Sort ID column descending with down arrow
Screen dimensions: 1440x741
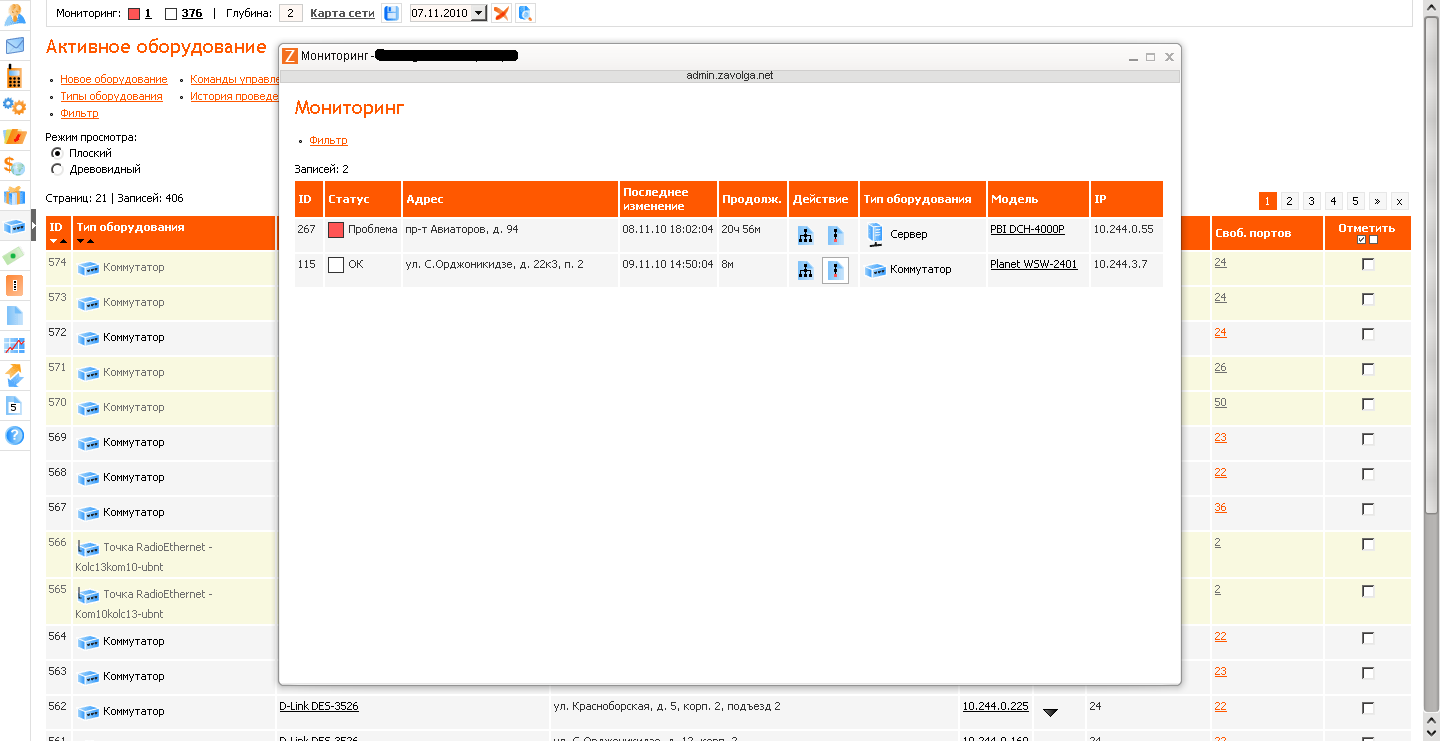coord(54,241)
